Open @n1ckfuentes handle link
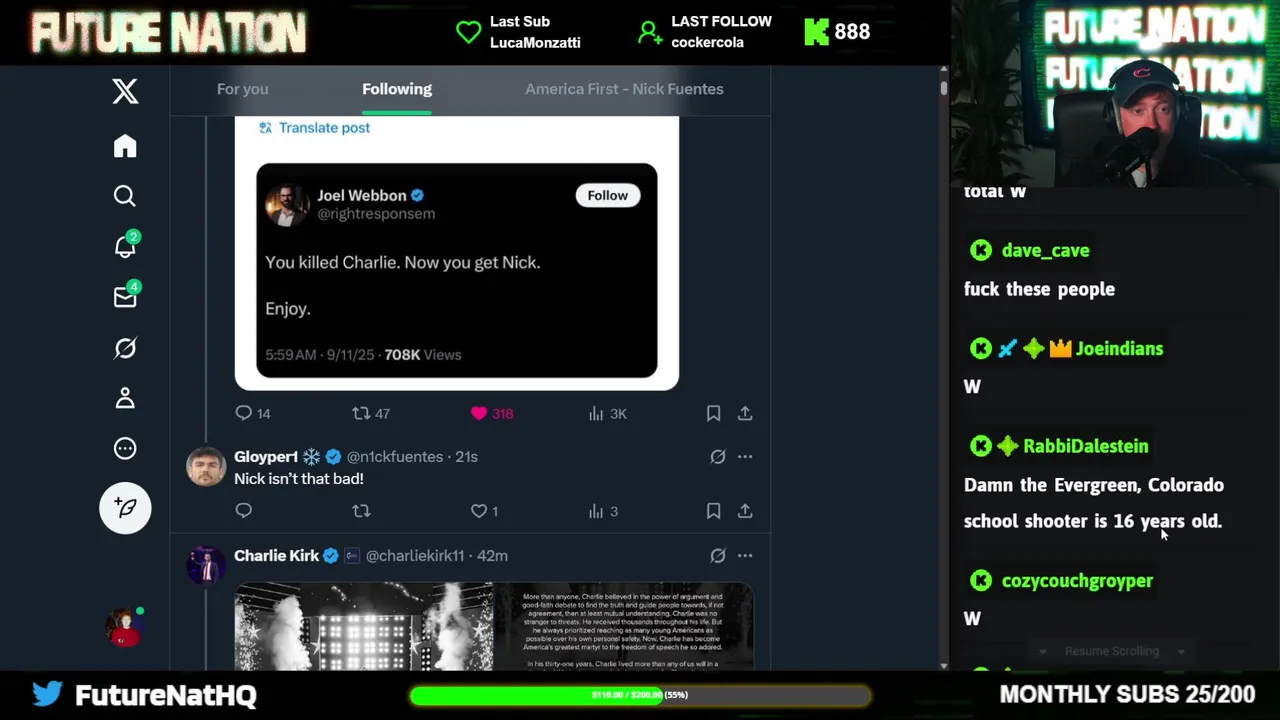This screenshot has height=720, width=1280. pyautogui.click(x=395, y=456)
